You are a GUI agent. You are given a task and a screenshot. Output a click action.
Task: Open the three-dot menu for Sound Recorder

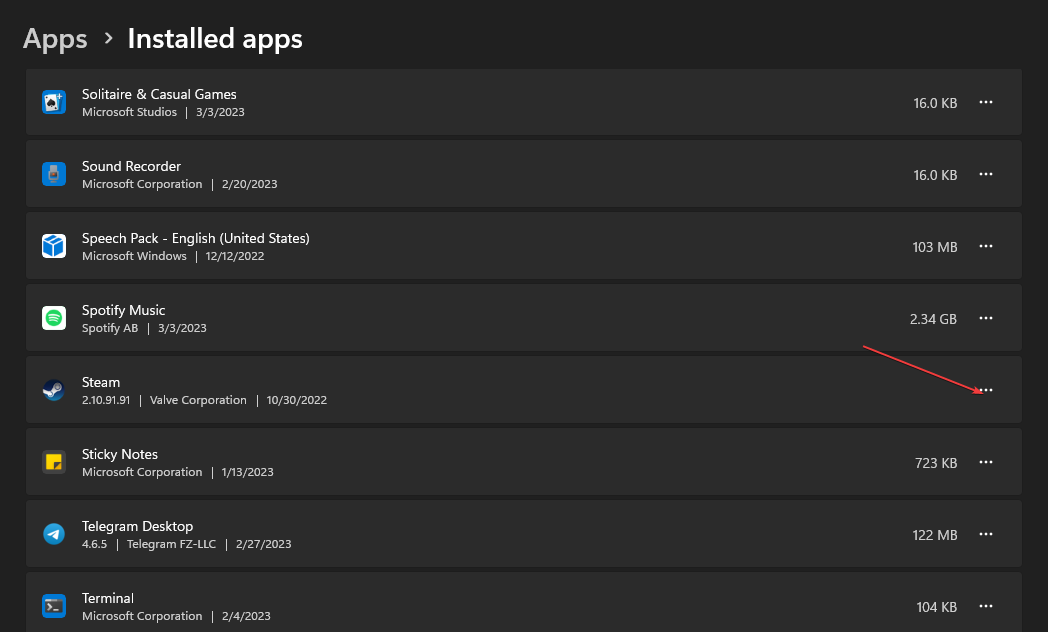[986, 174]
